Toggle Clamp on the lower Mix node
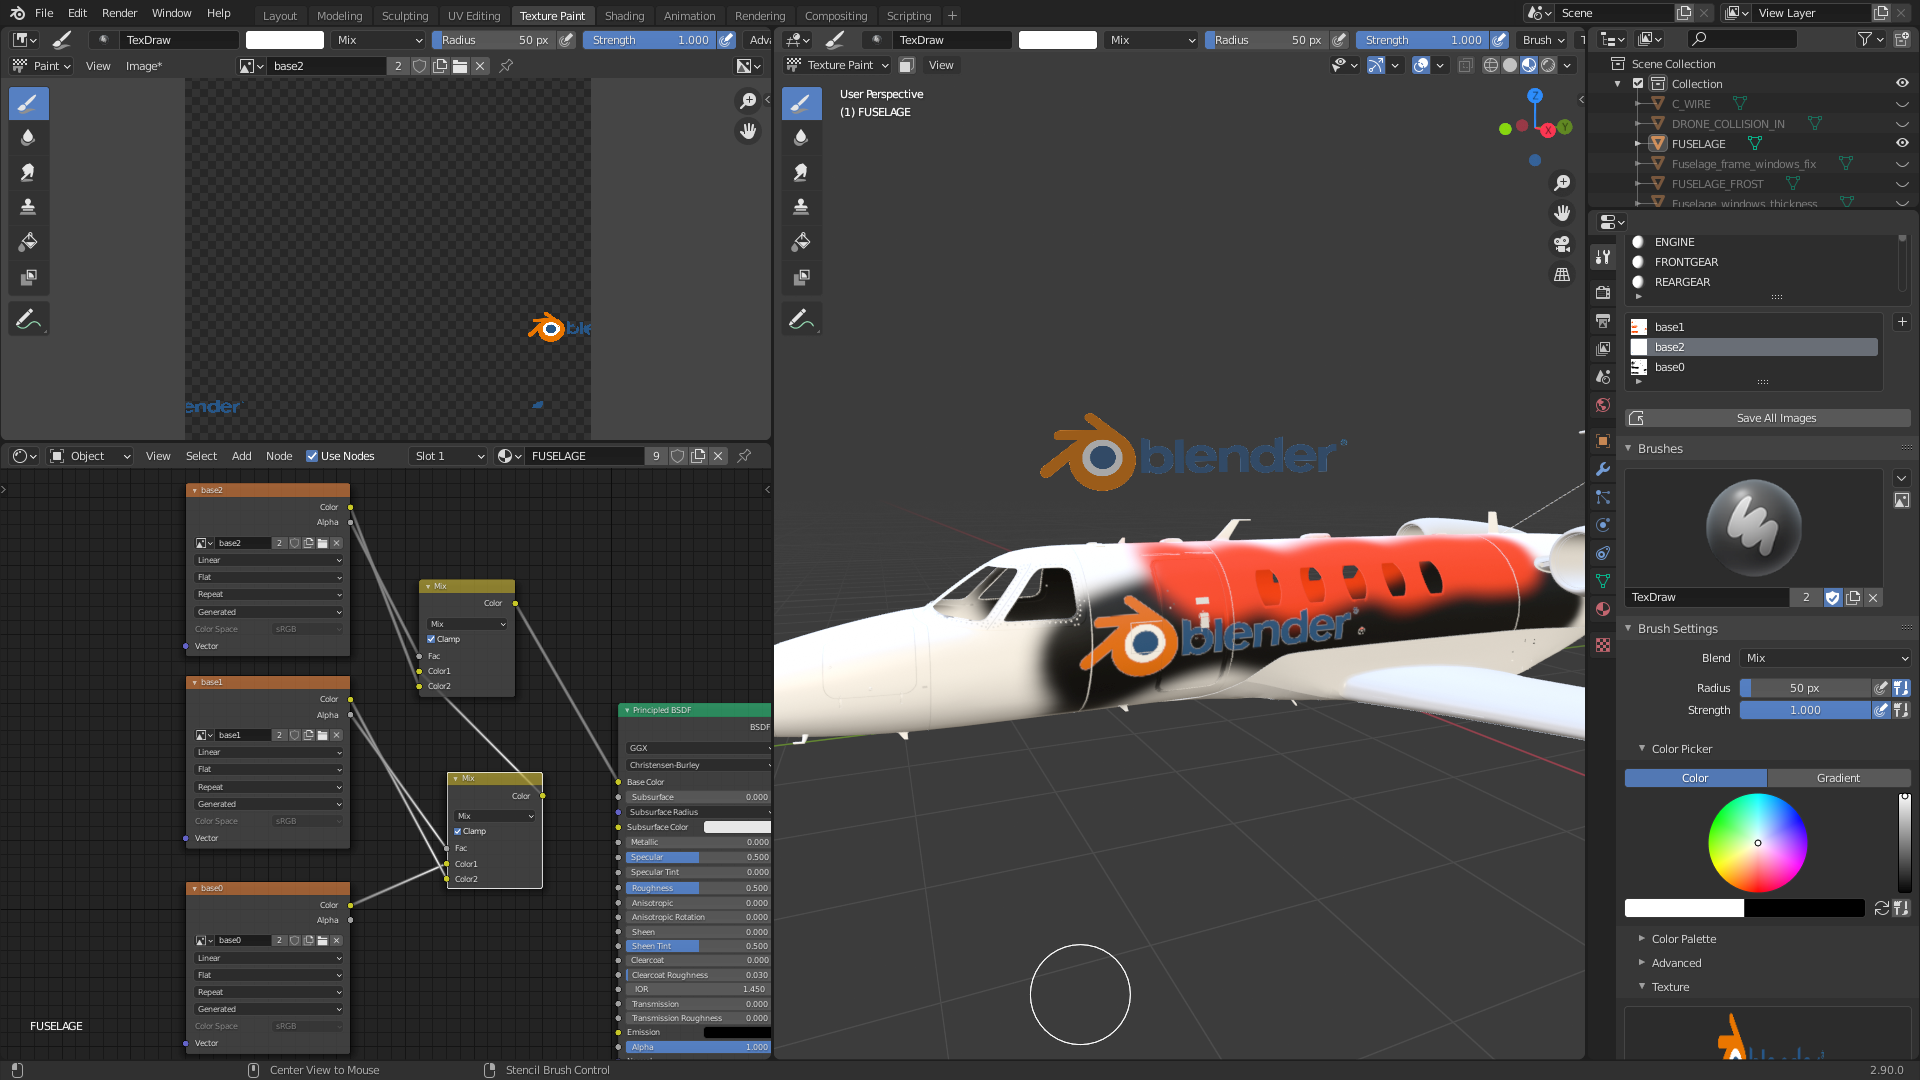This screenshot has height=1080, width=1920. [458, 831]
